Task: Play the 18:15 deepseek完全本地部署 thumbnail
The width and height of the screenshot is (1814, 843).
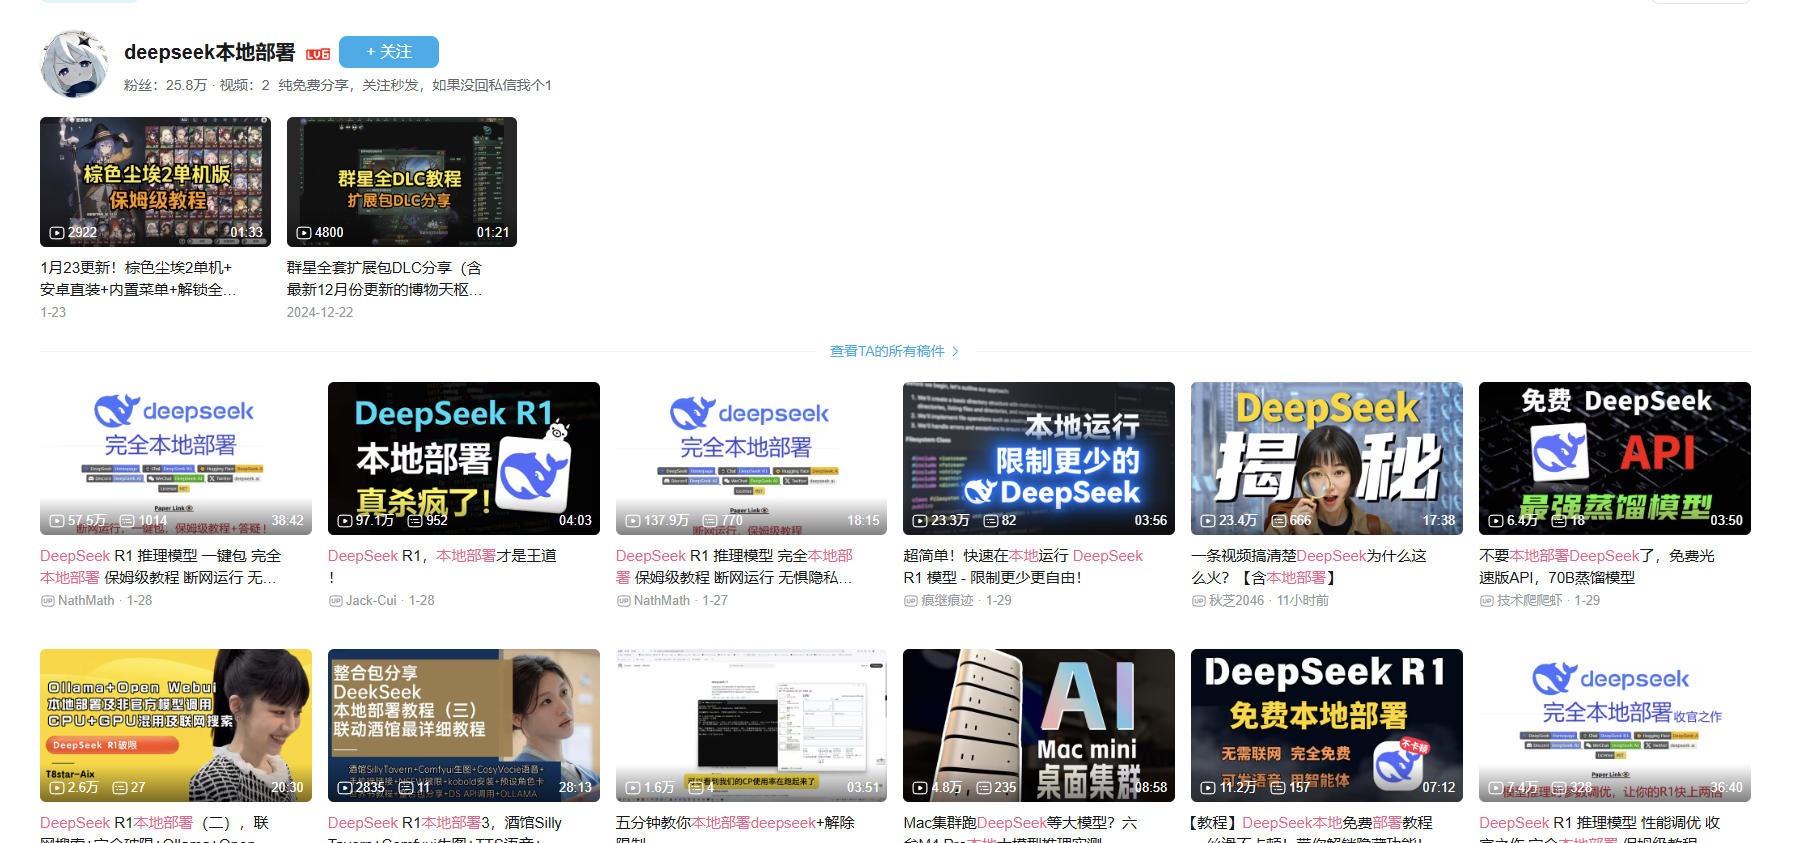Action: [751, 458]
